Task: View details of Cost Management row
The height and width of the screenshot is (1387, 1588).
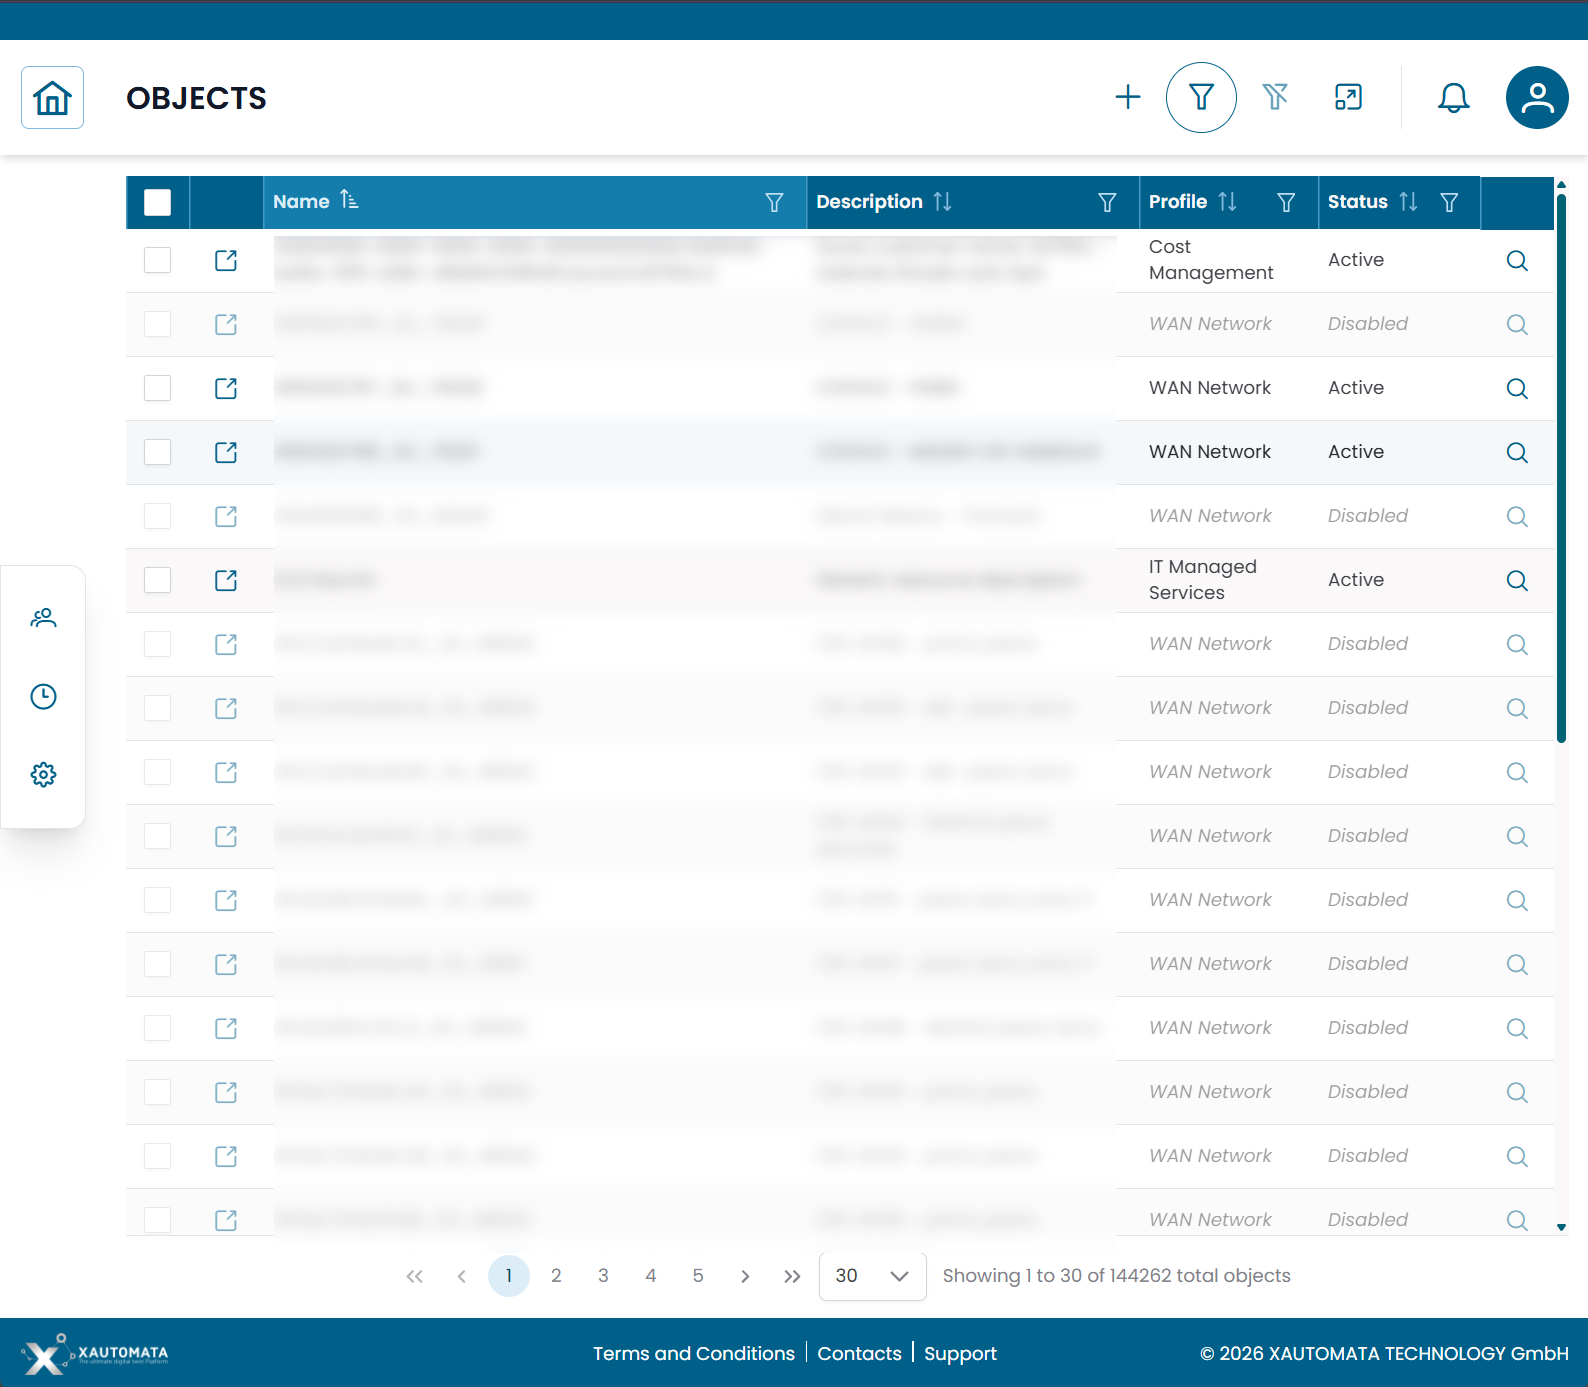Action: [1517, 260]
